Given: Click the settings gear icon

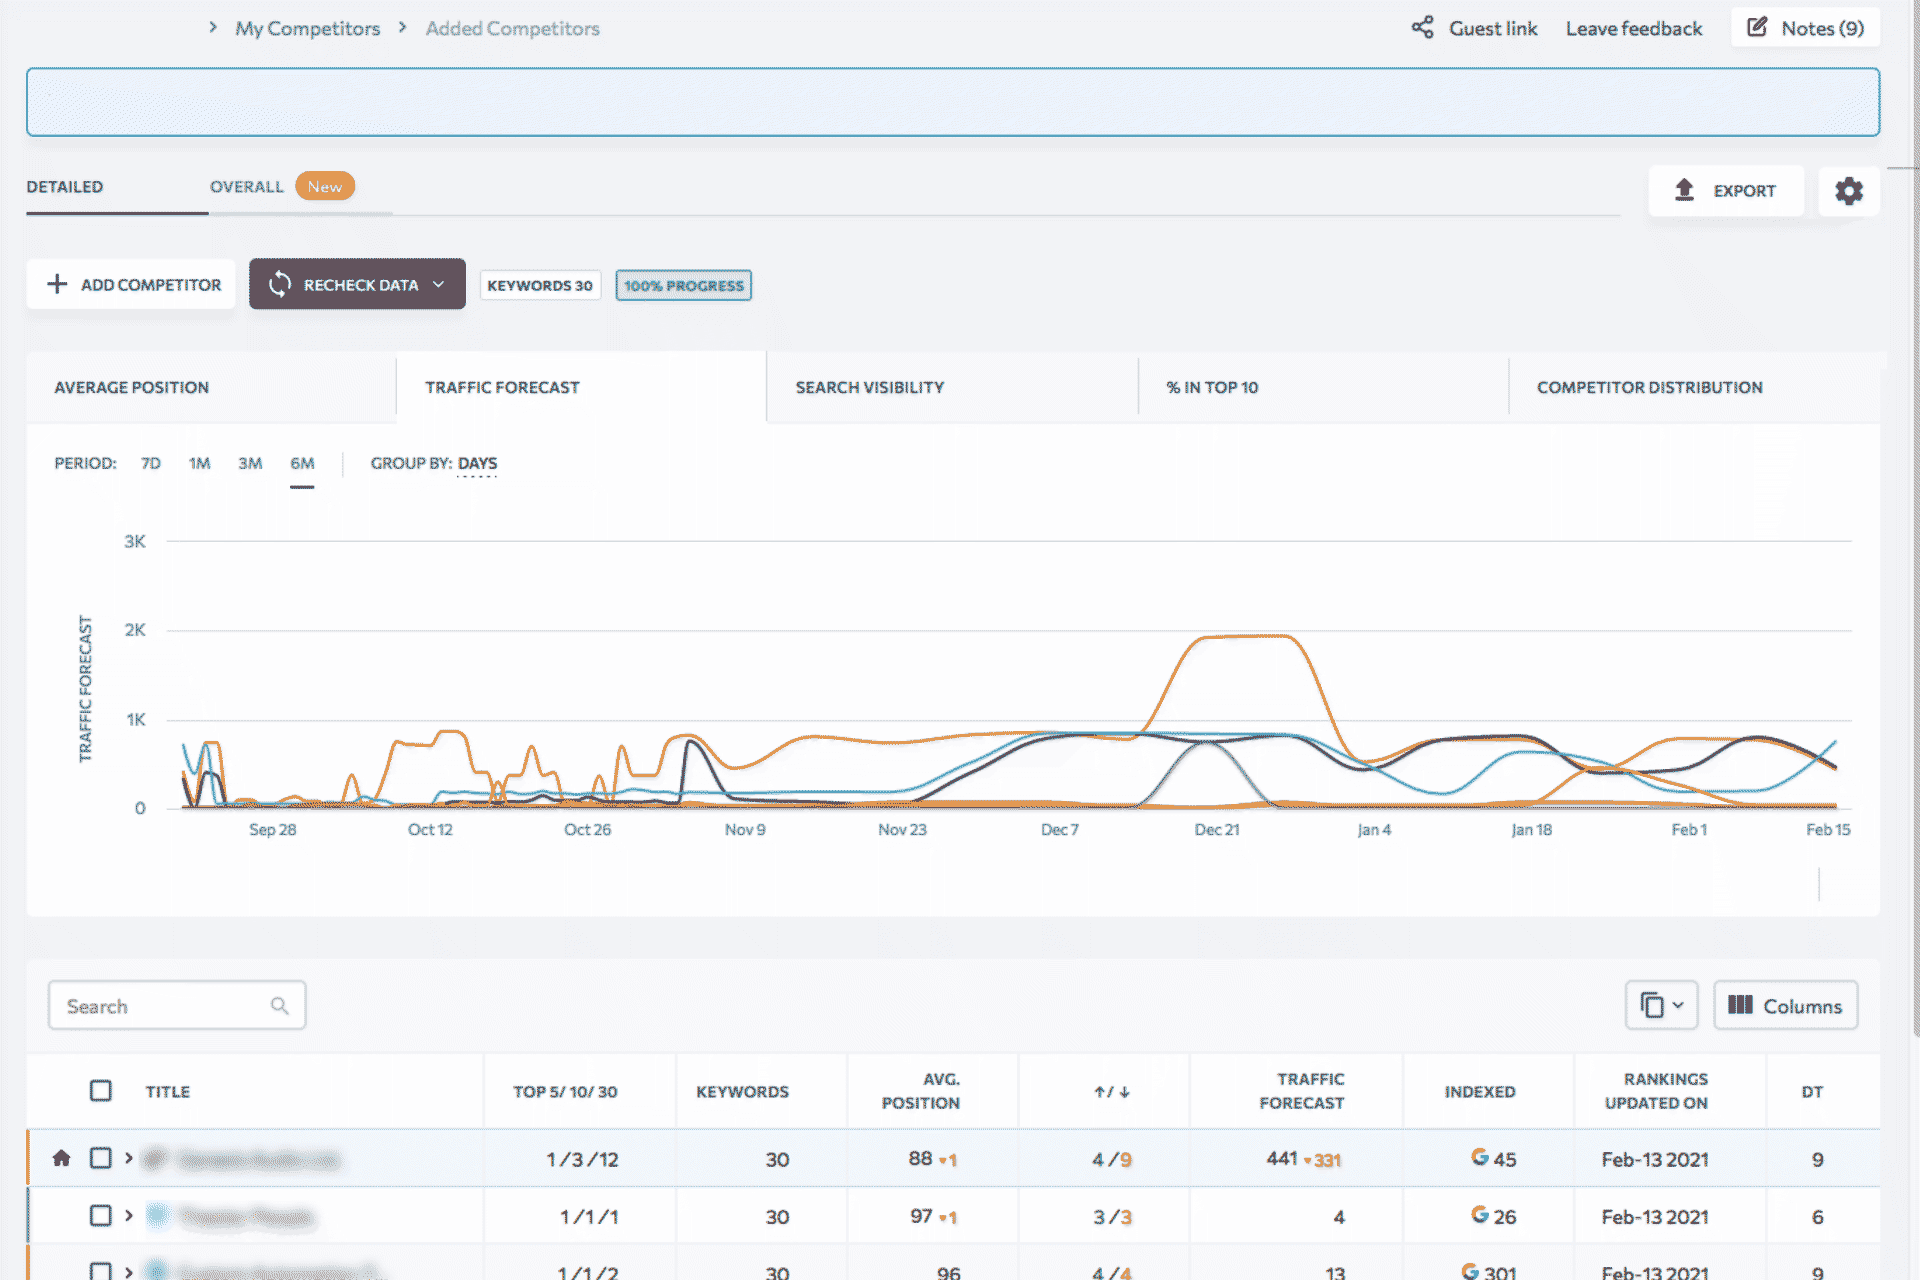Looking at the screenshot, I should [x=1848, y=190].
